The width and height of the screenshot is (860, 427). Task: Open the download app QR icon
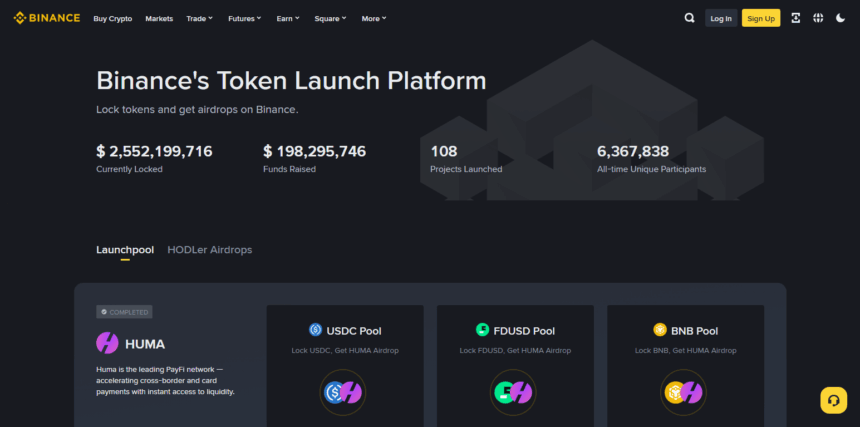pos(796,18)
